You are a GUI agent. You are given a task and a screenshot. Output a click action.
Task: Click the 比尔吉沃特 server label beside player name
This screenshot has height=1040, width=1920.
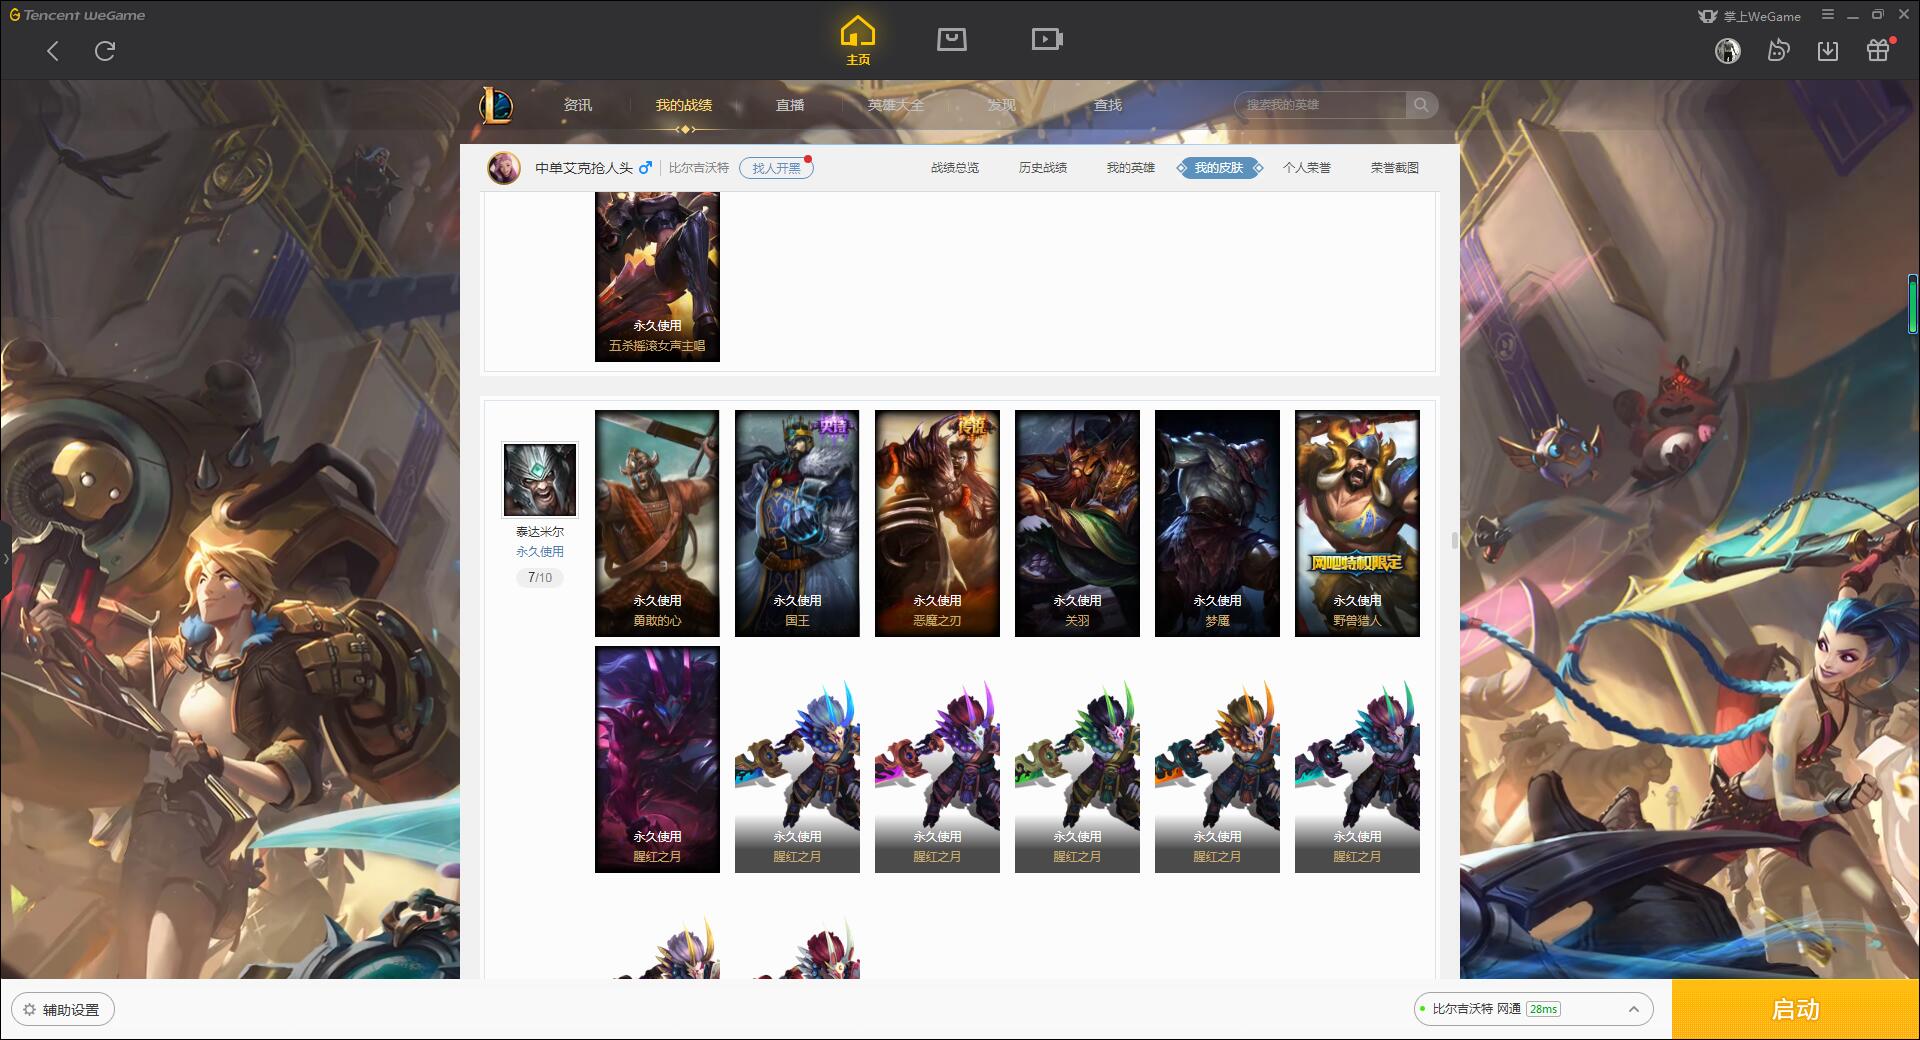coord(699,168)
